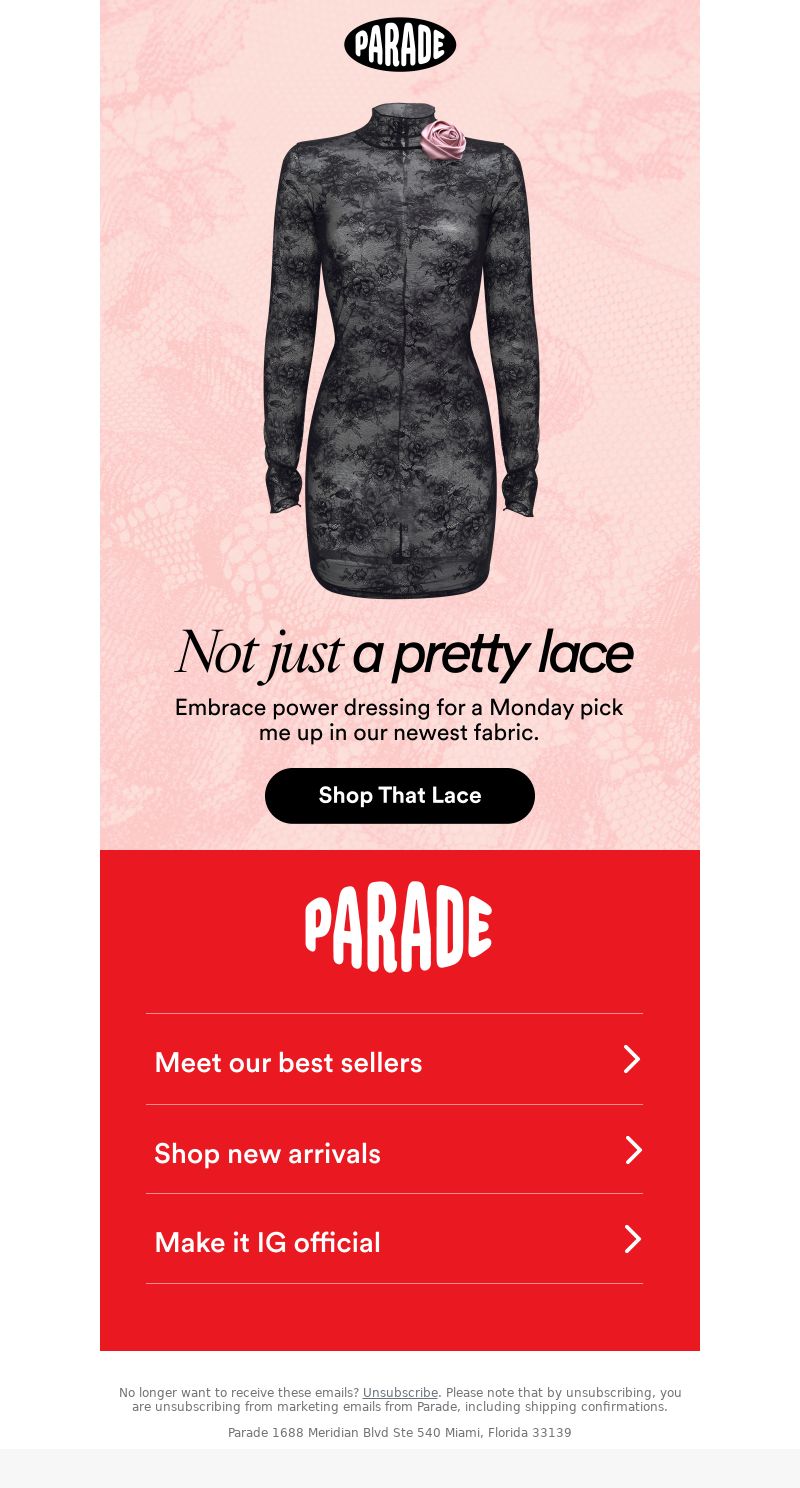Click the Embrace power dressing paragraph text
The width and height of the screenshot is (800, 1488).
tap(399, 720)
